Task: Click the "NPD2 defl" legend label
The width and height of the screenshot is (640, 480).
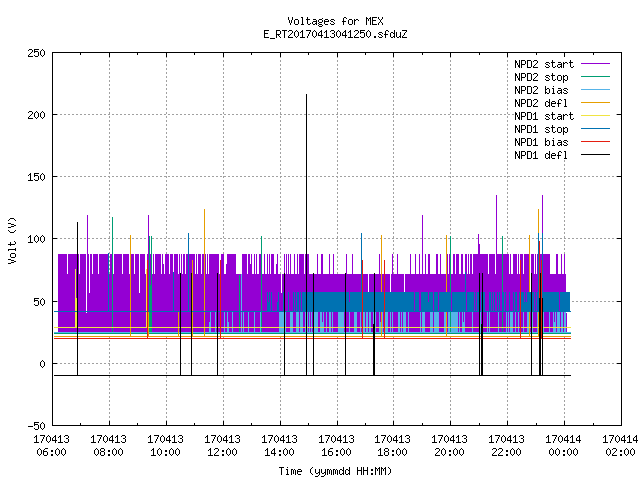Action: (541, 103)
